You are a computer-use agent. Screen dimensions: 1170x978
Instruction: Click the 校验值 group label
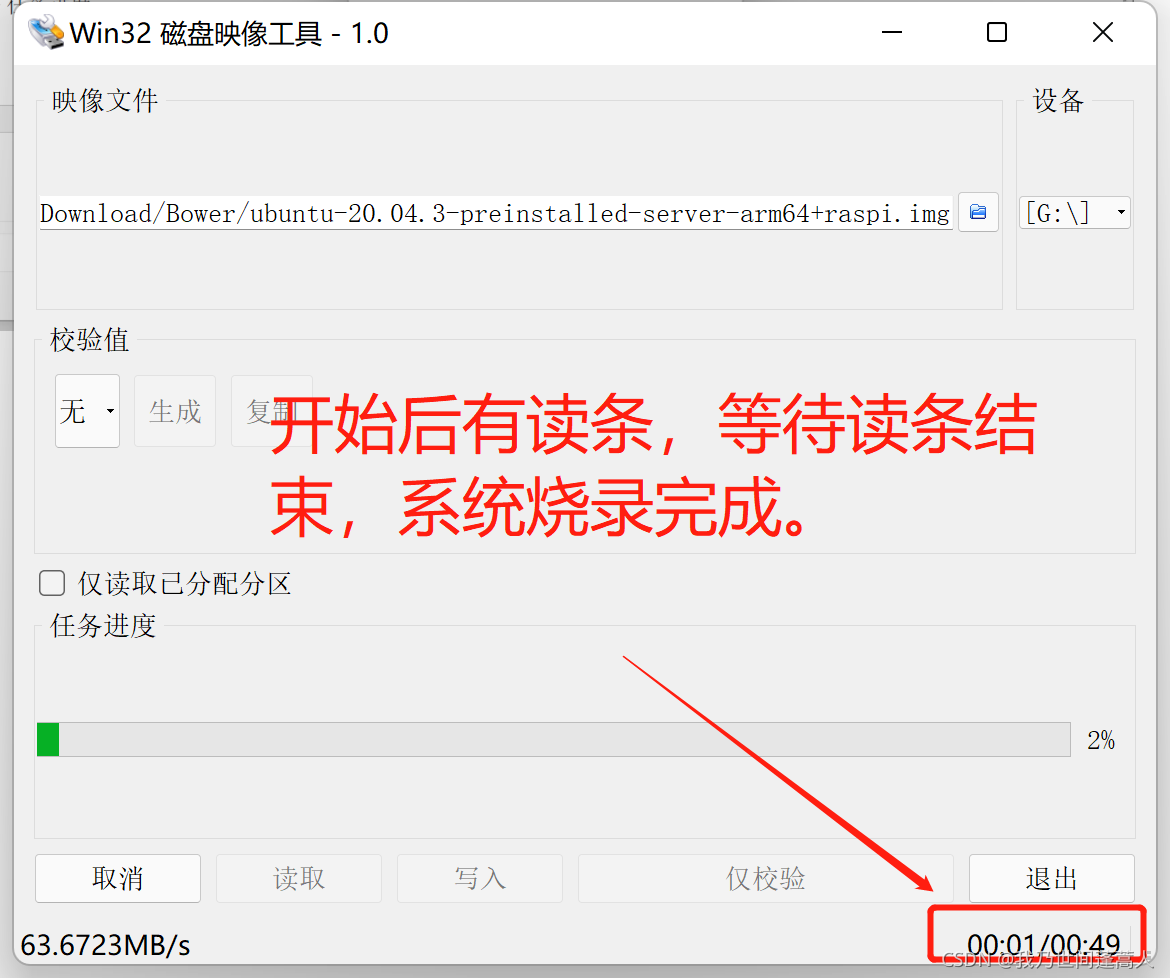pyautogui.click(x=90, y=340)
